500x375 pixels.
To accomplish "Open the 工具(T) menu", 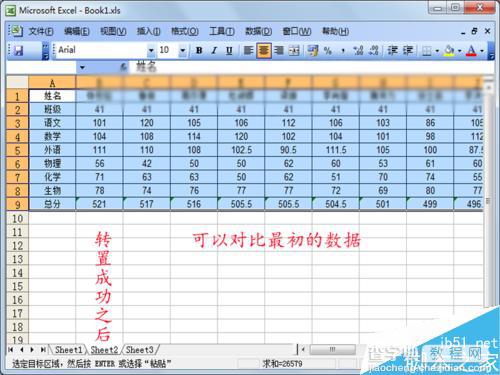I will (x=222, y=31).
